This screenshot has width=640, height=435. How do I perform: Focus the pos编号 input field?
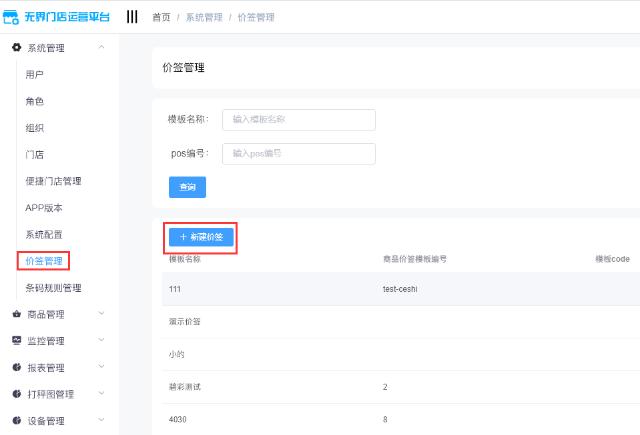point(299,154)
